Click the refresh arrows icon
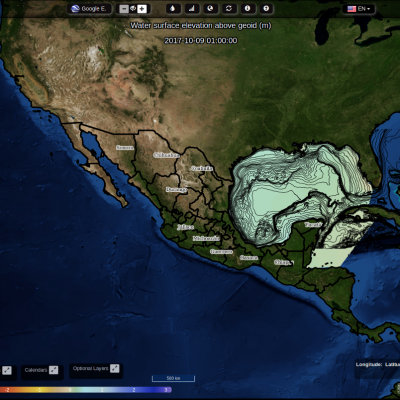 (229, 9)
